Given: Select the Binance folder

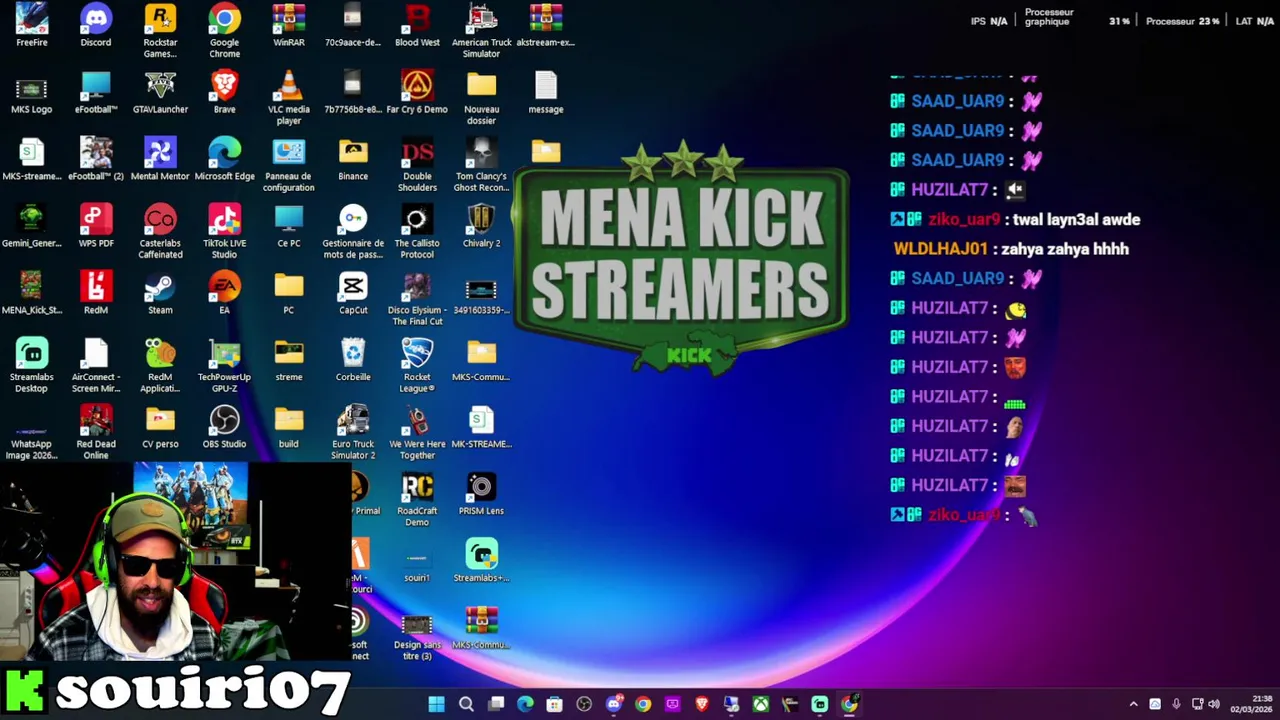Looking at the screenshot, I should click(353, 160).
